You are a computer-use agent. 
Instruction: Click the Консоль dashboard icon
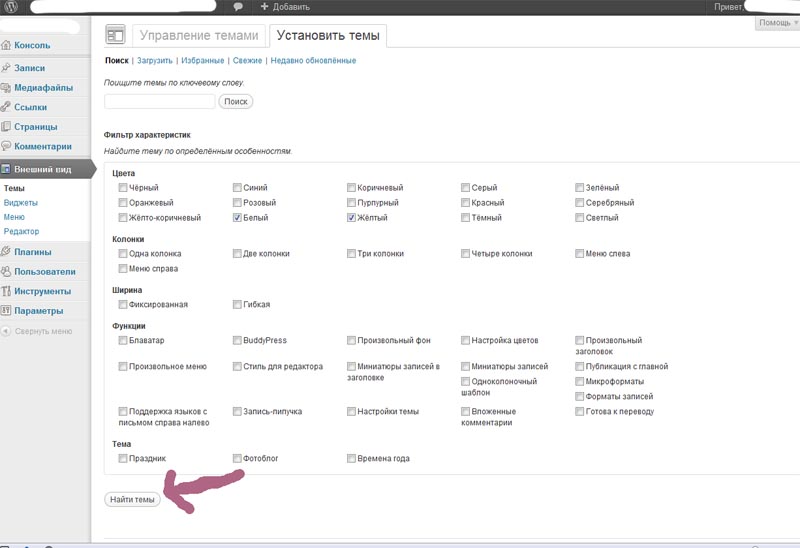(7, 45)
